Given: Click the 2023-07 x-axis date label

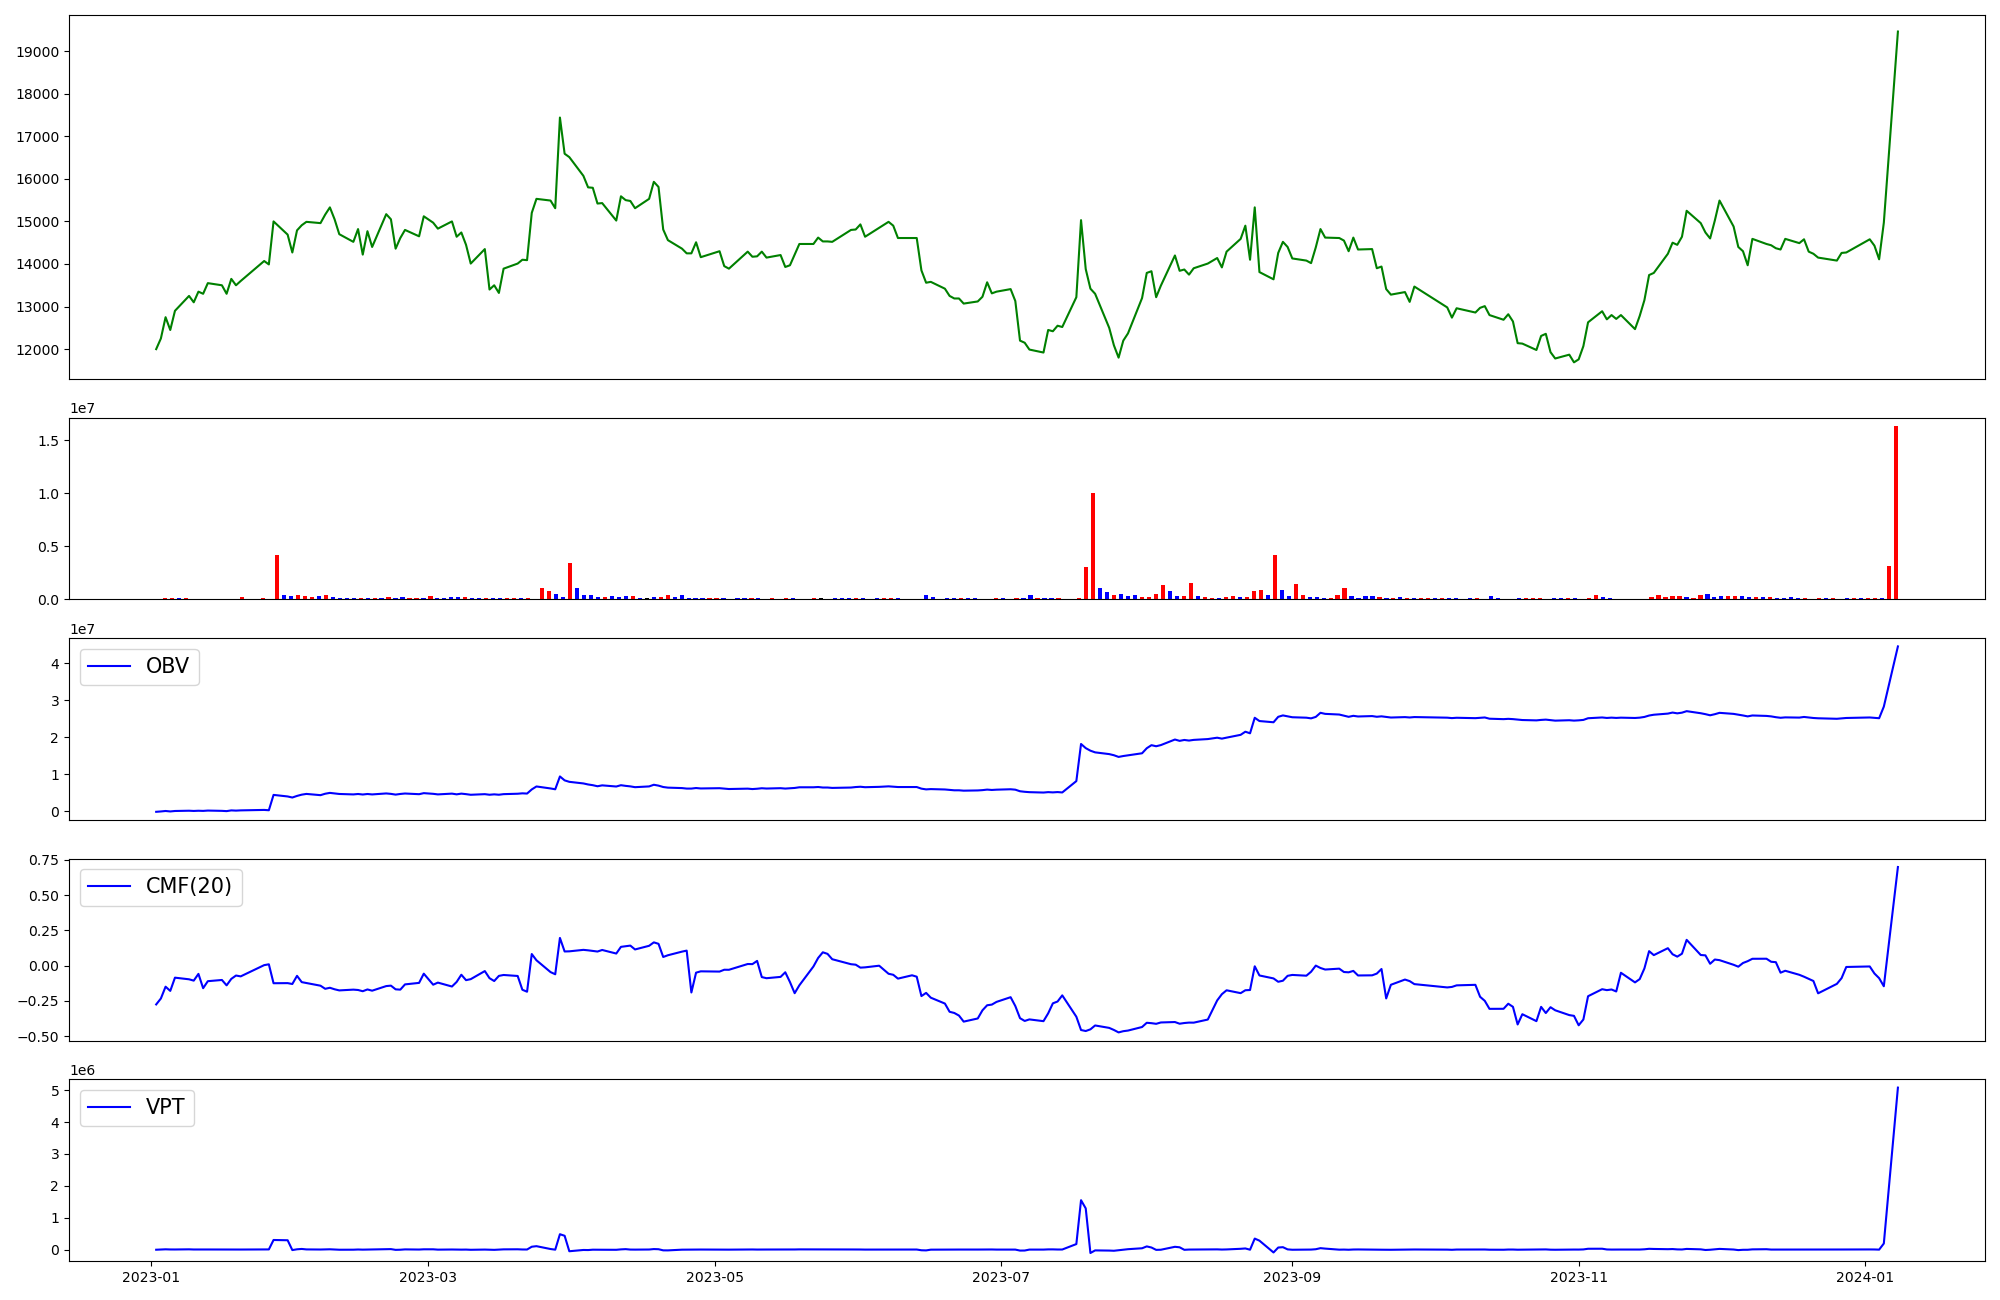Looking at the screenshot, I should point(1001,1277).
